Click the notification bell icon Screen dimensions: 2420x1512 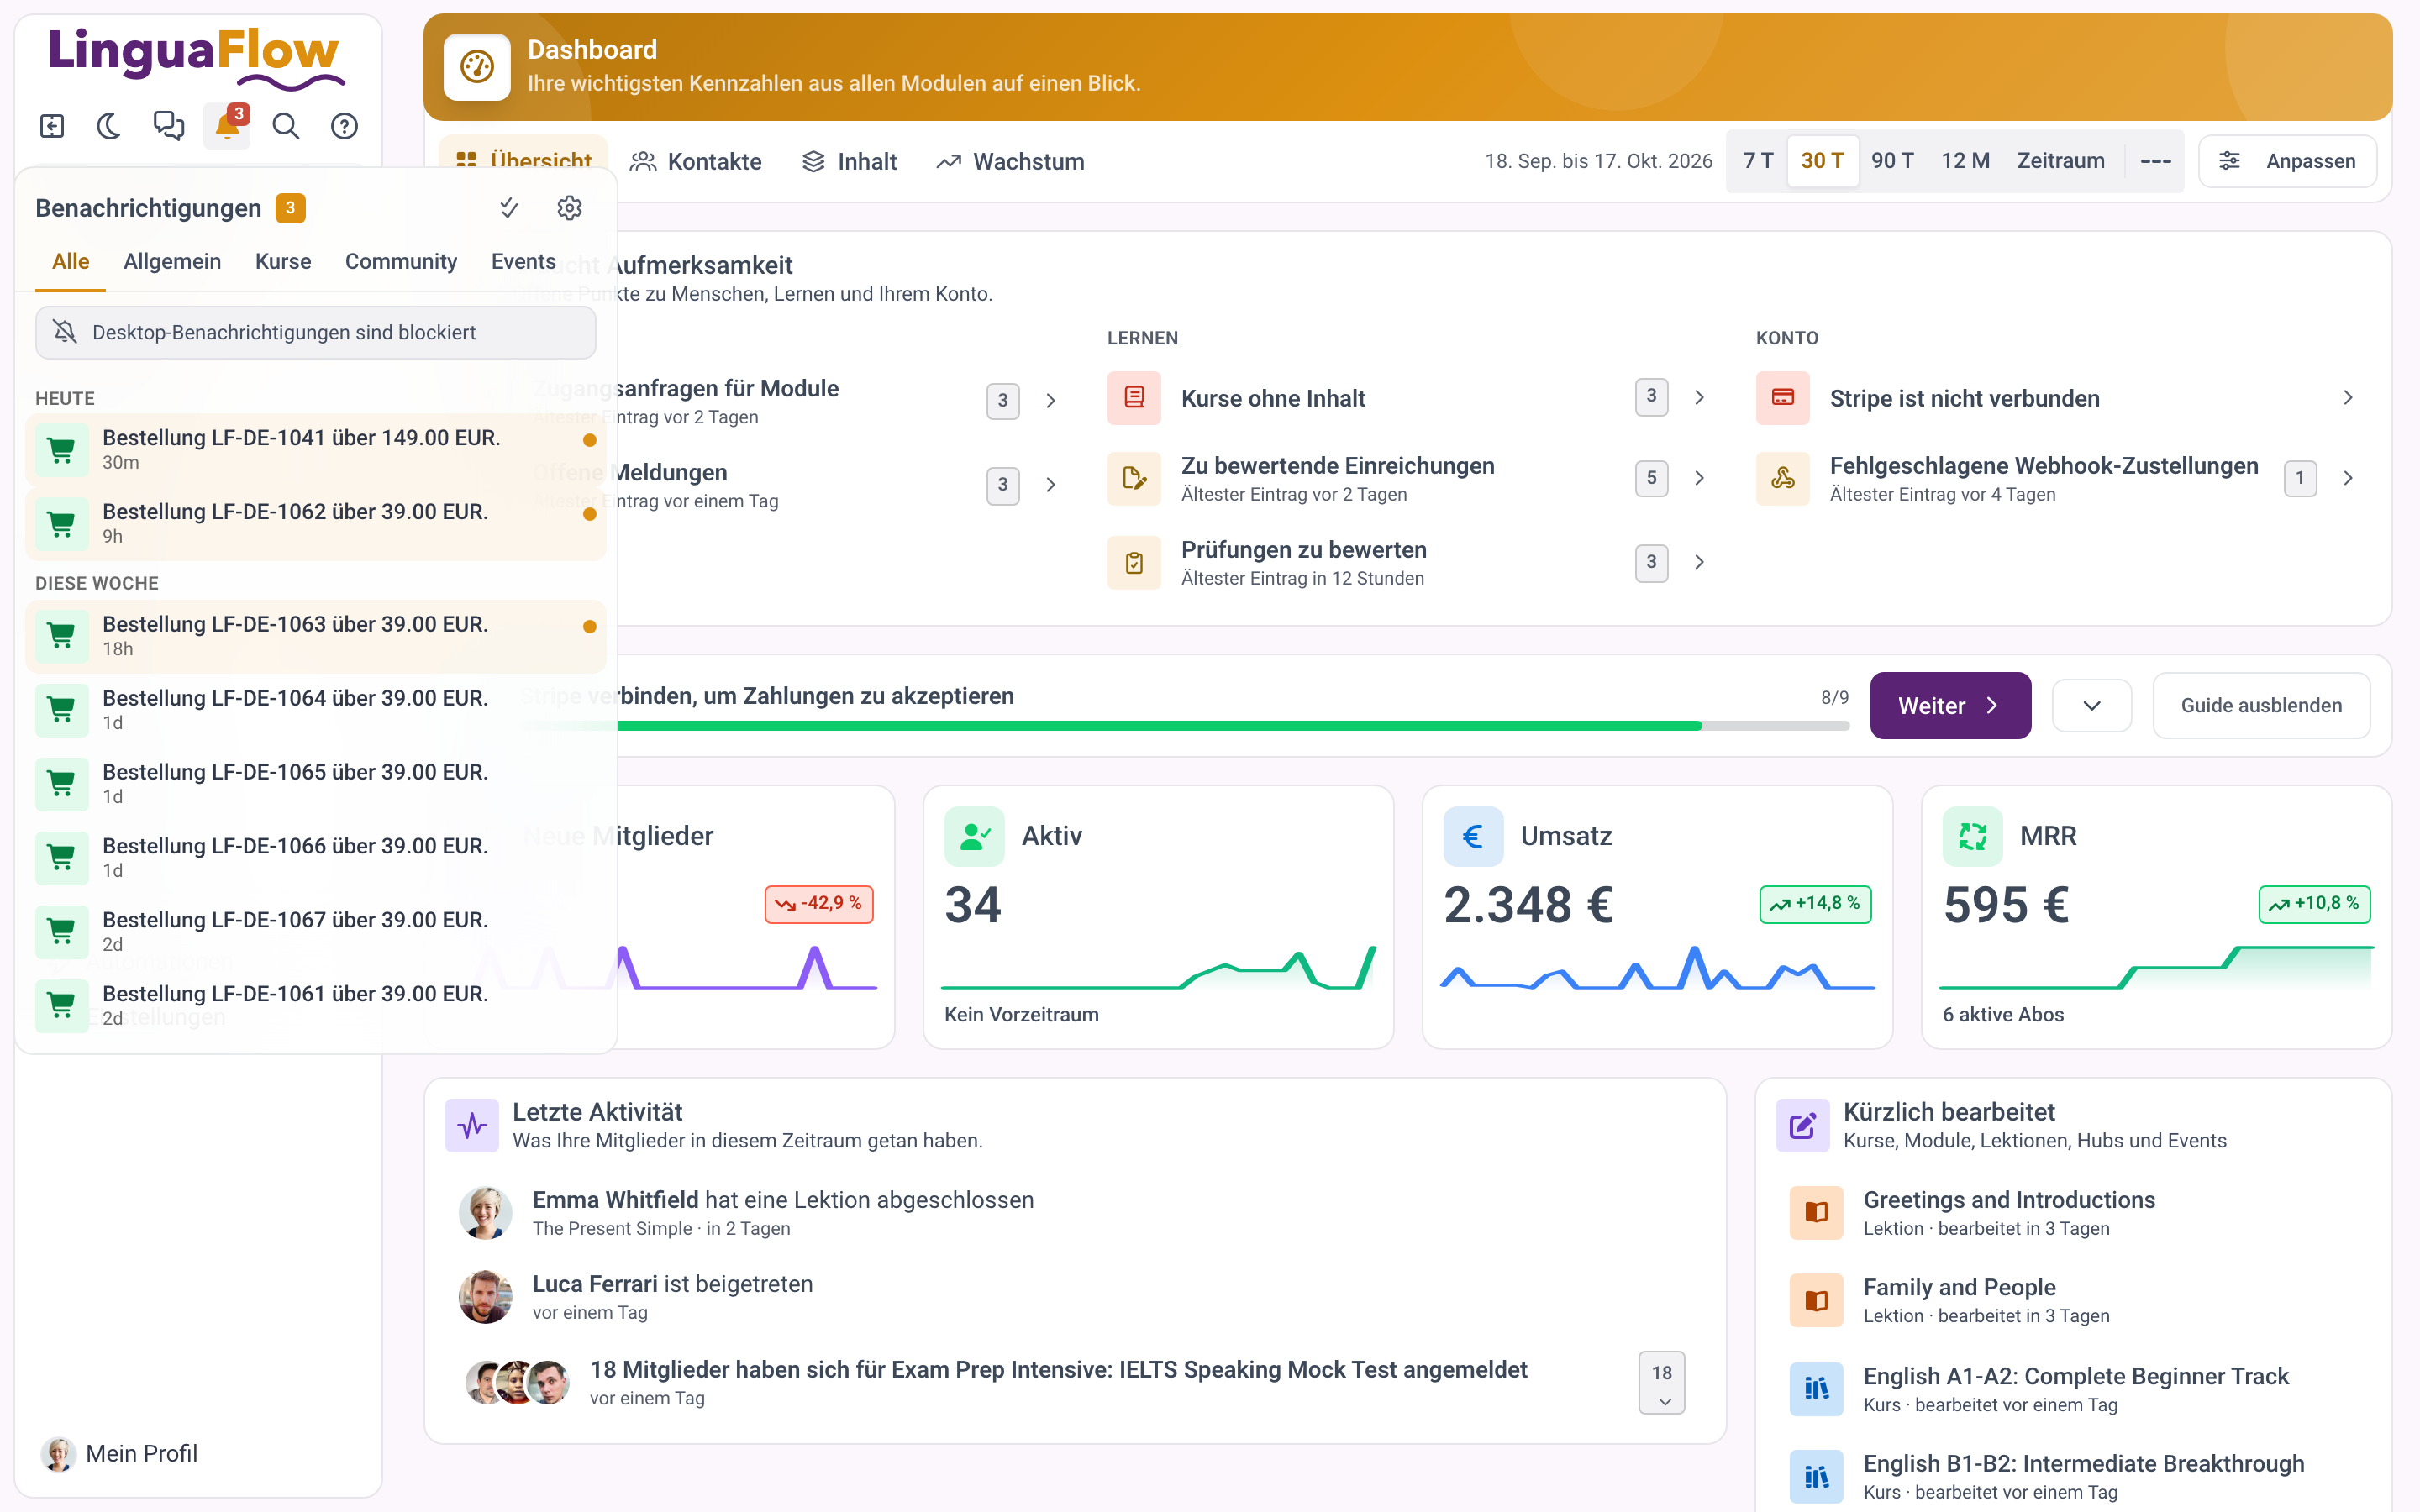[227, 126]
